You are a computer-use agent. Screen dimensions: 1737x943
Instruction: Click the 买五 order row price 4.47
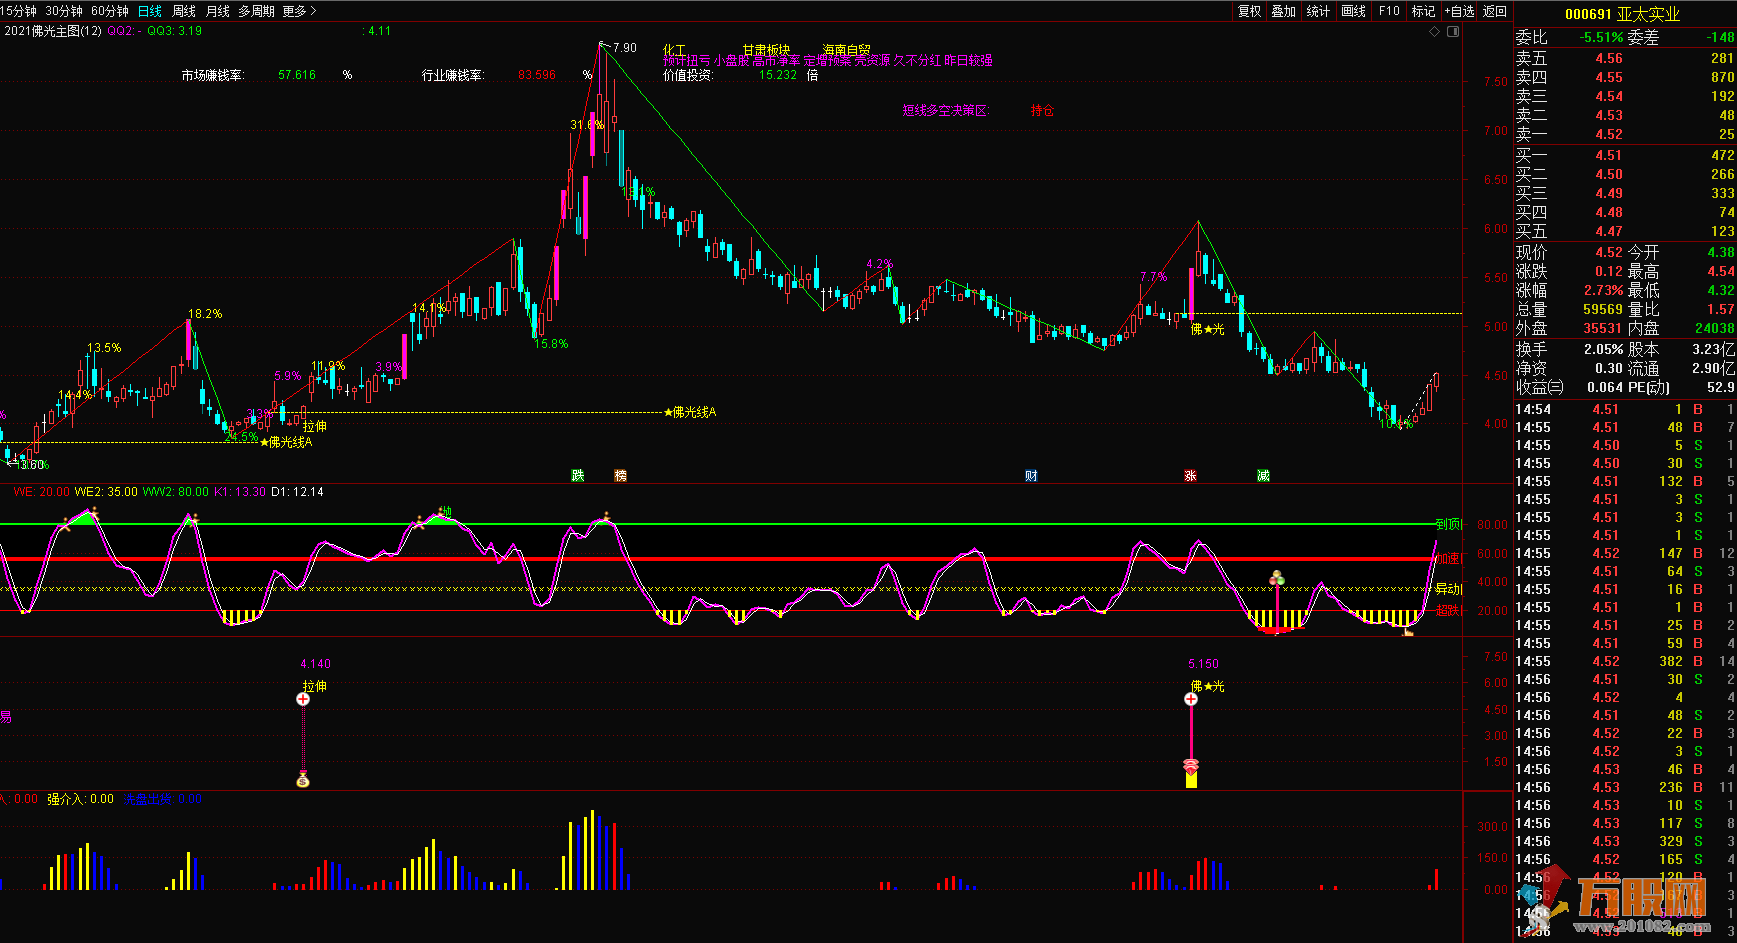pyautogui.click(x=1609, y=231)
